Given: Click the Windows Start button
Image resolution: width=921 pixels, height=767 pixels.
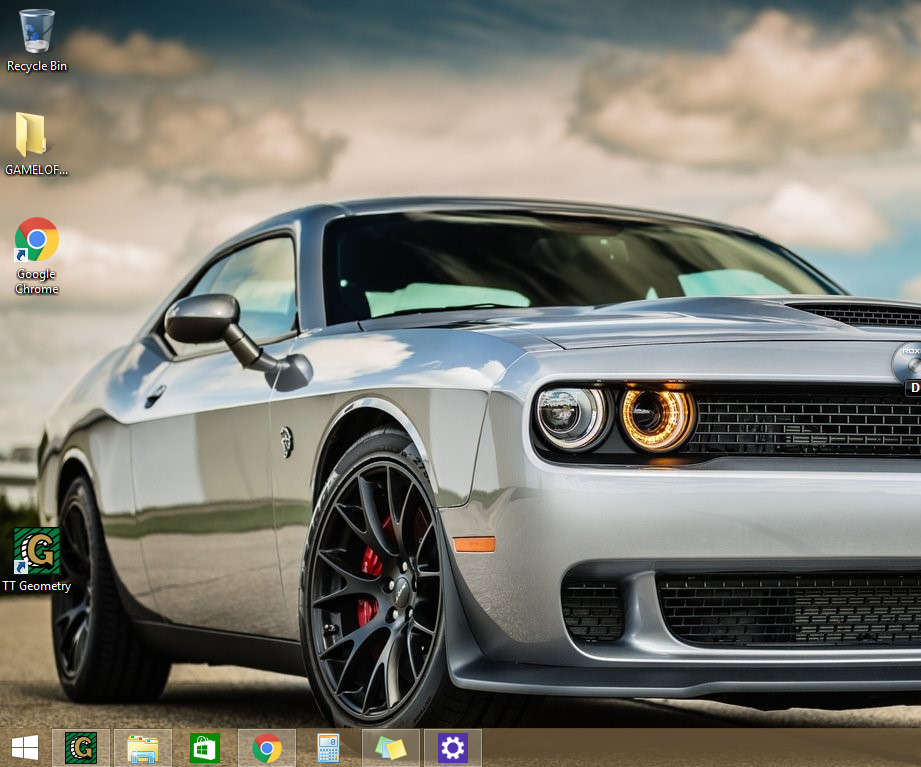Looking at the screenshot, I should pos(24,747).
